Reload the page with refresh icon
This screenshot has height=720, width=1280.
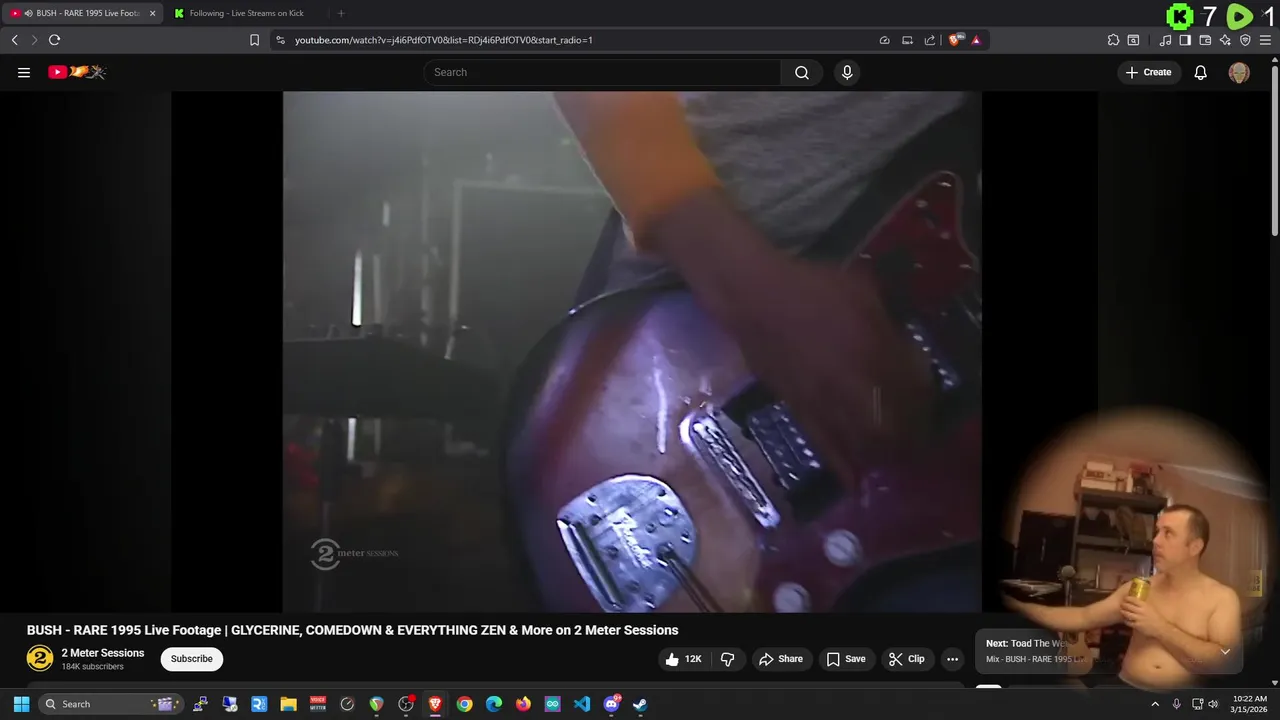[x=54, y=40]
